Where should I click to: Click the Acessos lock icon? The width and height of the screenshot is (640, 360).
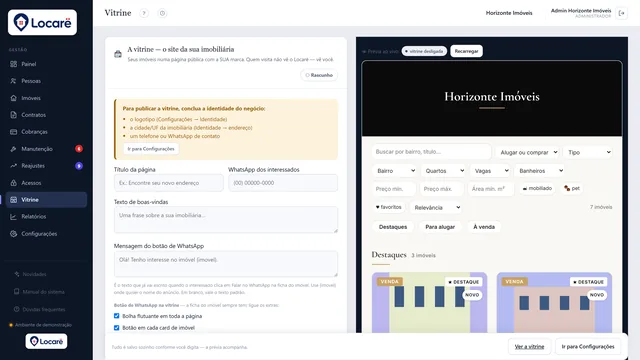tap(13, 183)
